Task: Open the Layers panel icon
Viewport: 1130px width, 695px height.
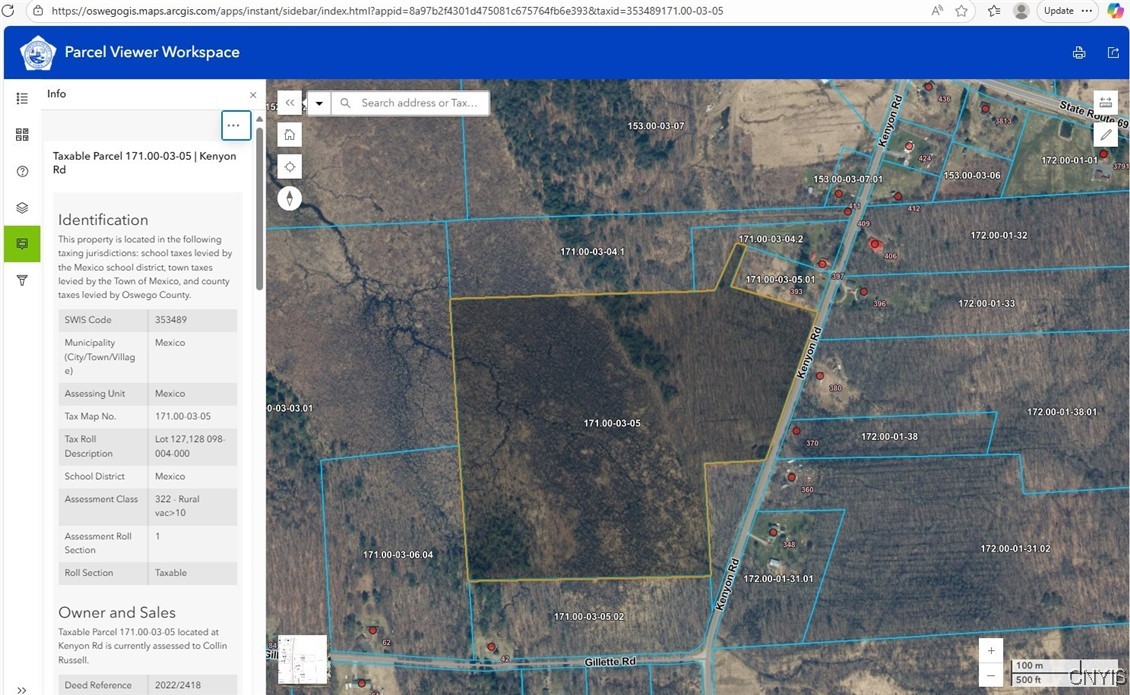Action: [22, 208]
